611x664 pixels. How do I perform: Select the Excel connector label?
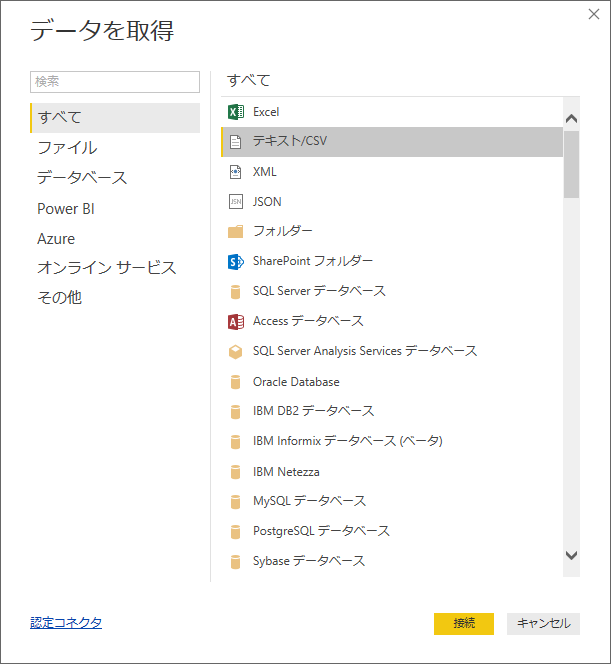(x=266, y=112)
